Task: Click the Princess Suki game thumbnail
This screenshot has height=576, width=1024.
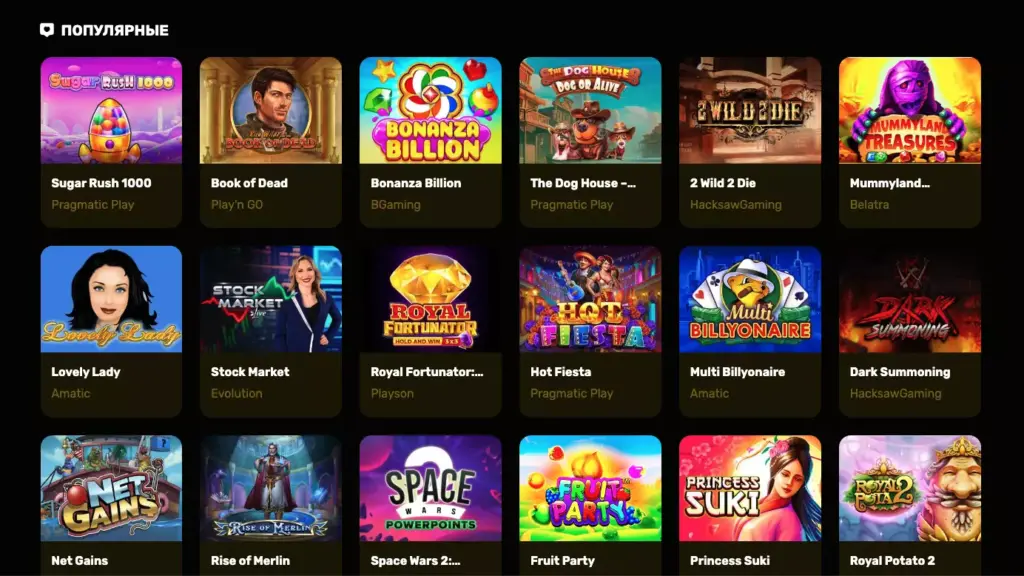Action: [x=750, y=488]
